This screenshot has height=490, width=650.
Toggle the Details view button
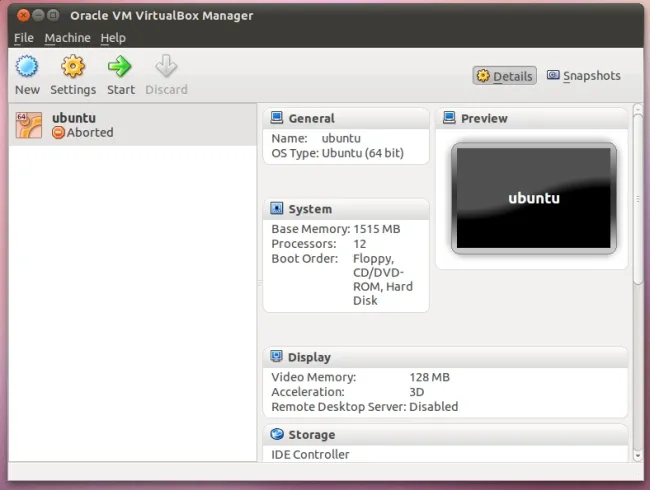coord(505,76)
